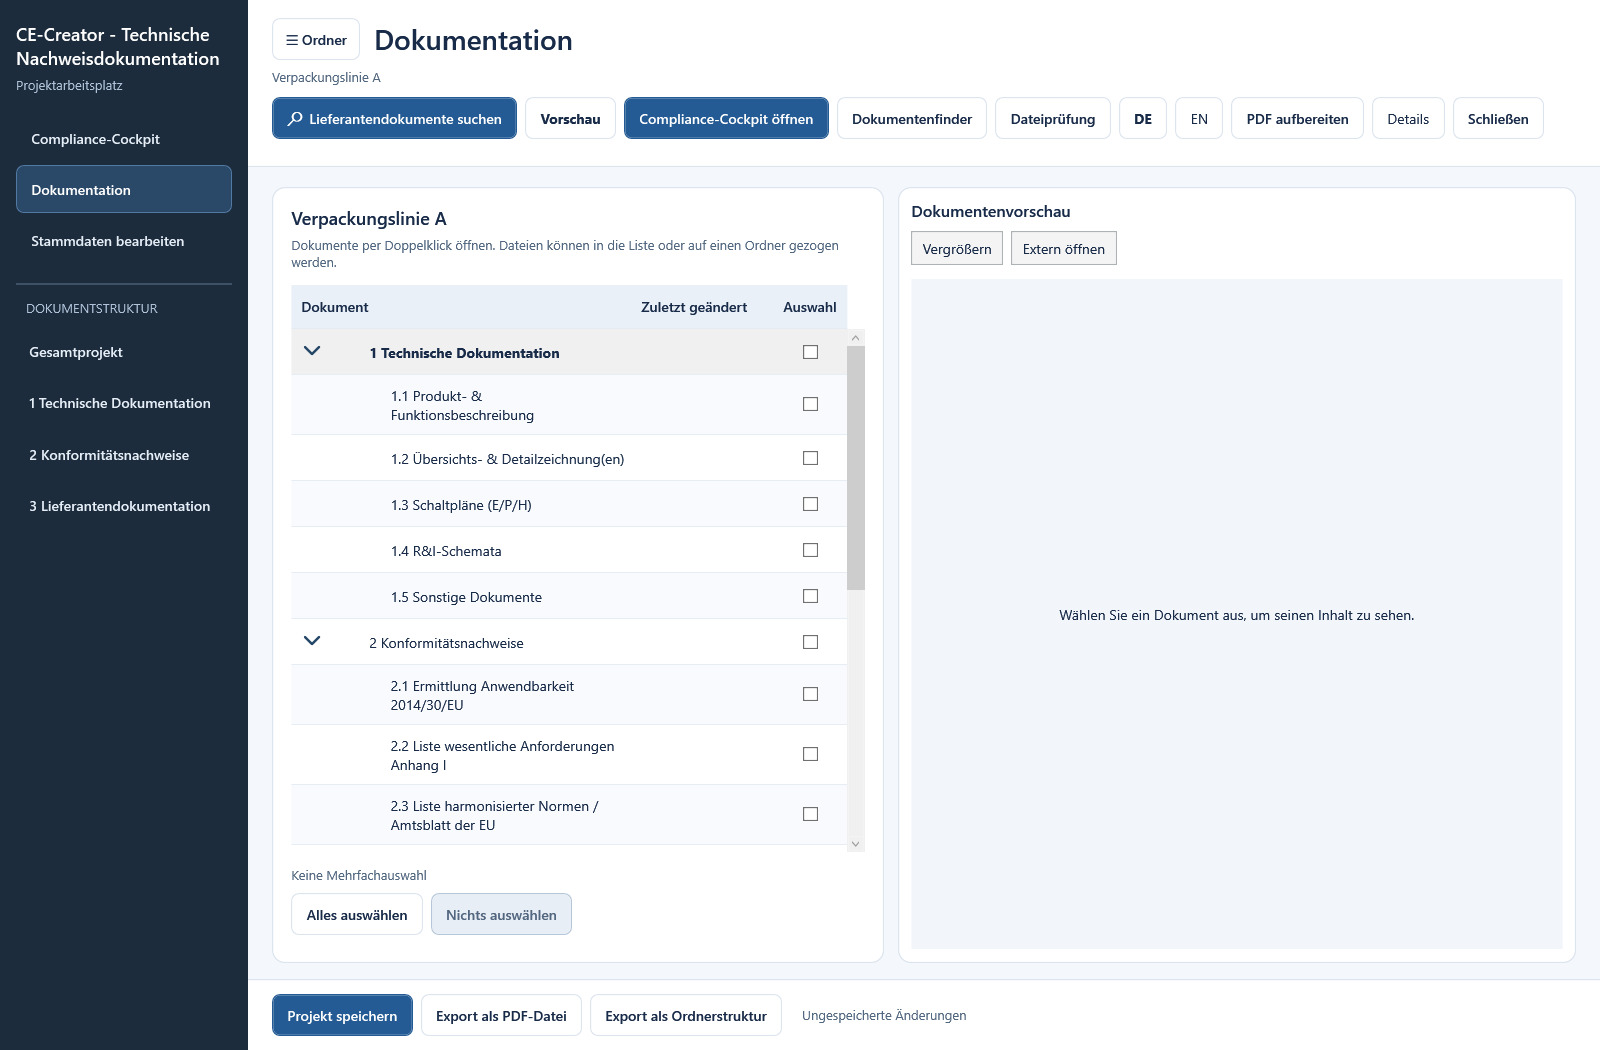
Task: Mark checkbox for 1.5 Sonstige Dokumente
Action: tap(810, 596)
